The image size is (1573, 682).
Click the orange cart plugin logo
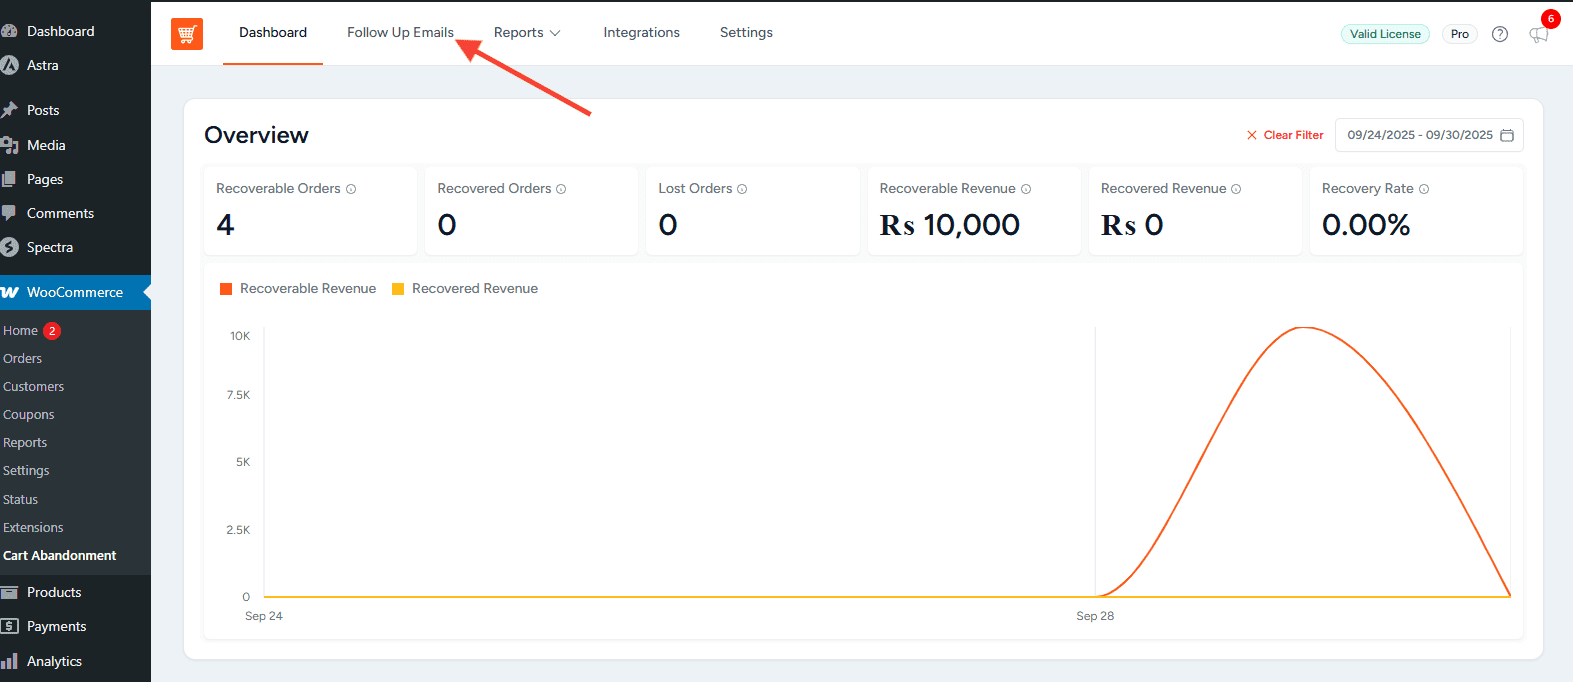point(187,34)
